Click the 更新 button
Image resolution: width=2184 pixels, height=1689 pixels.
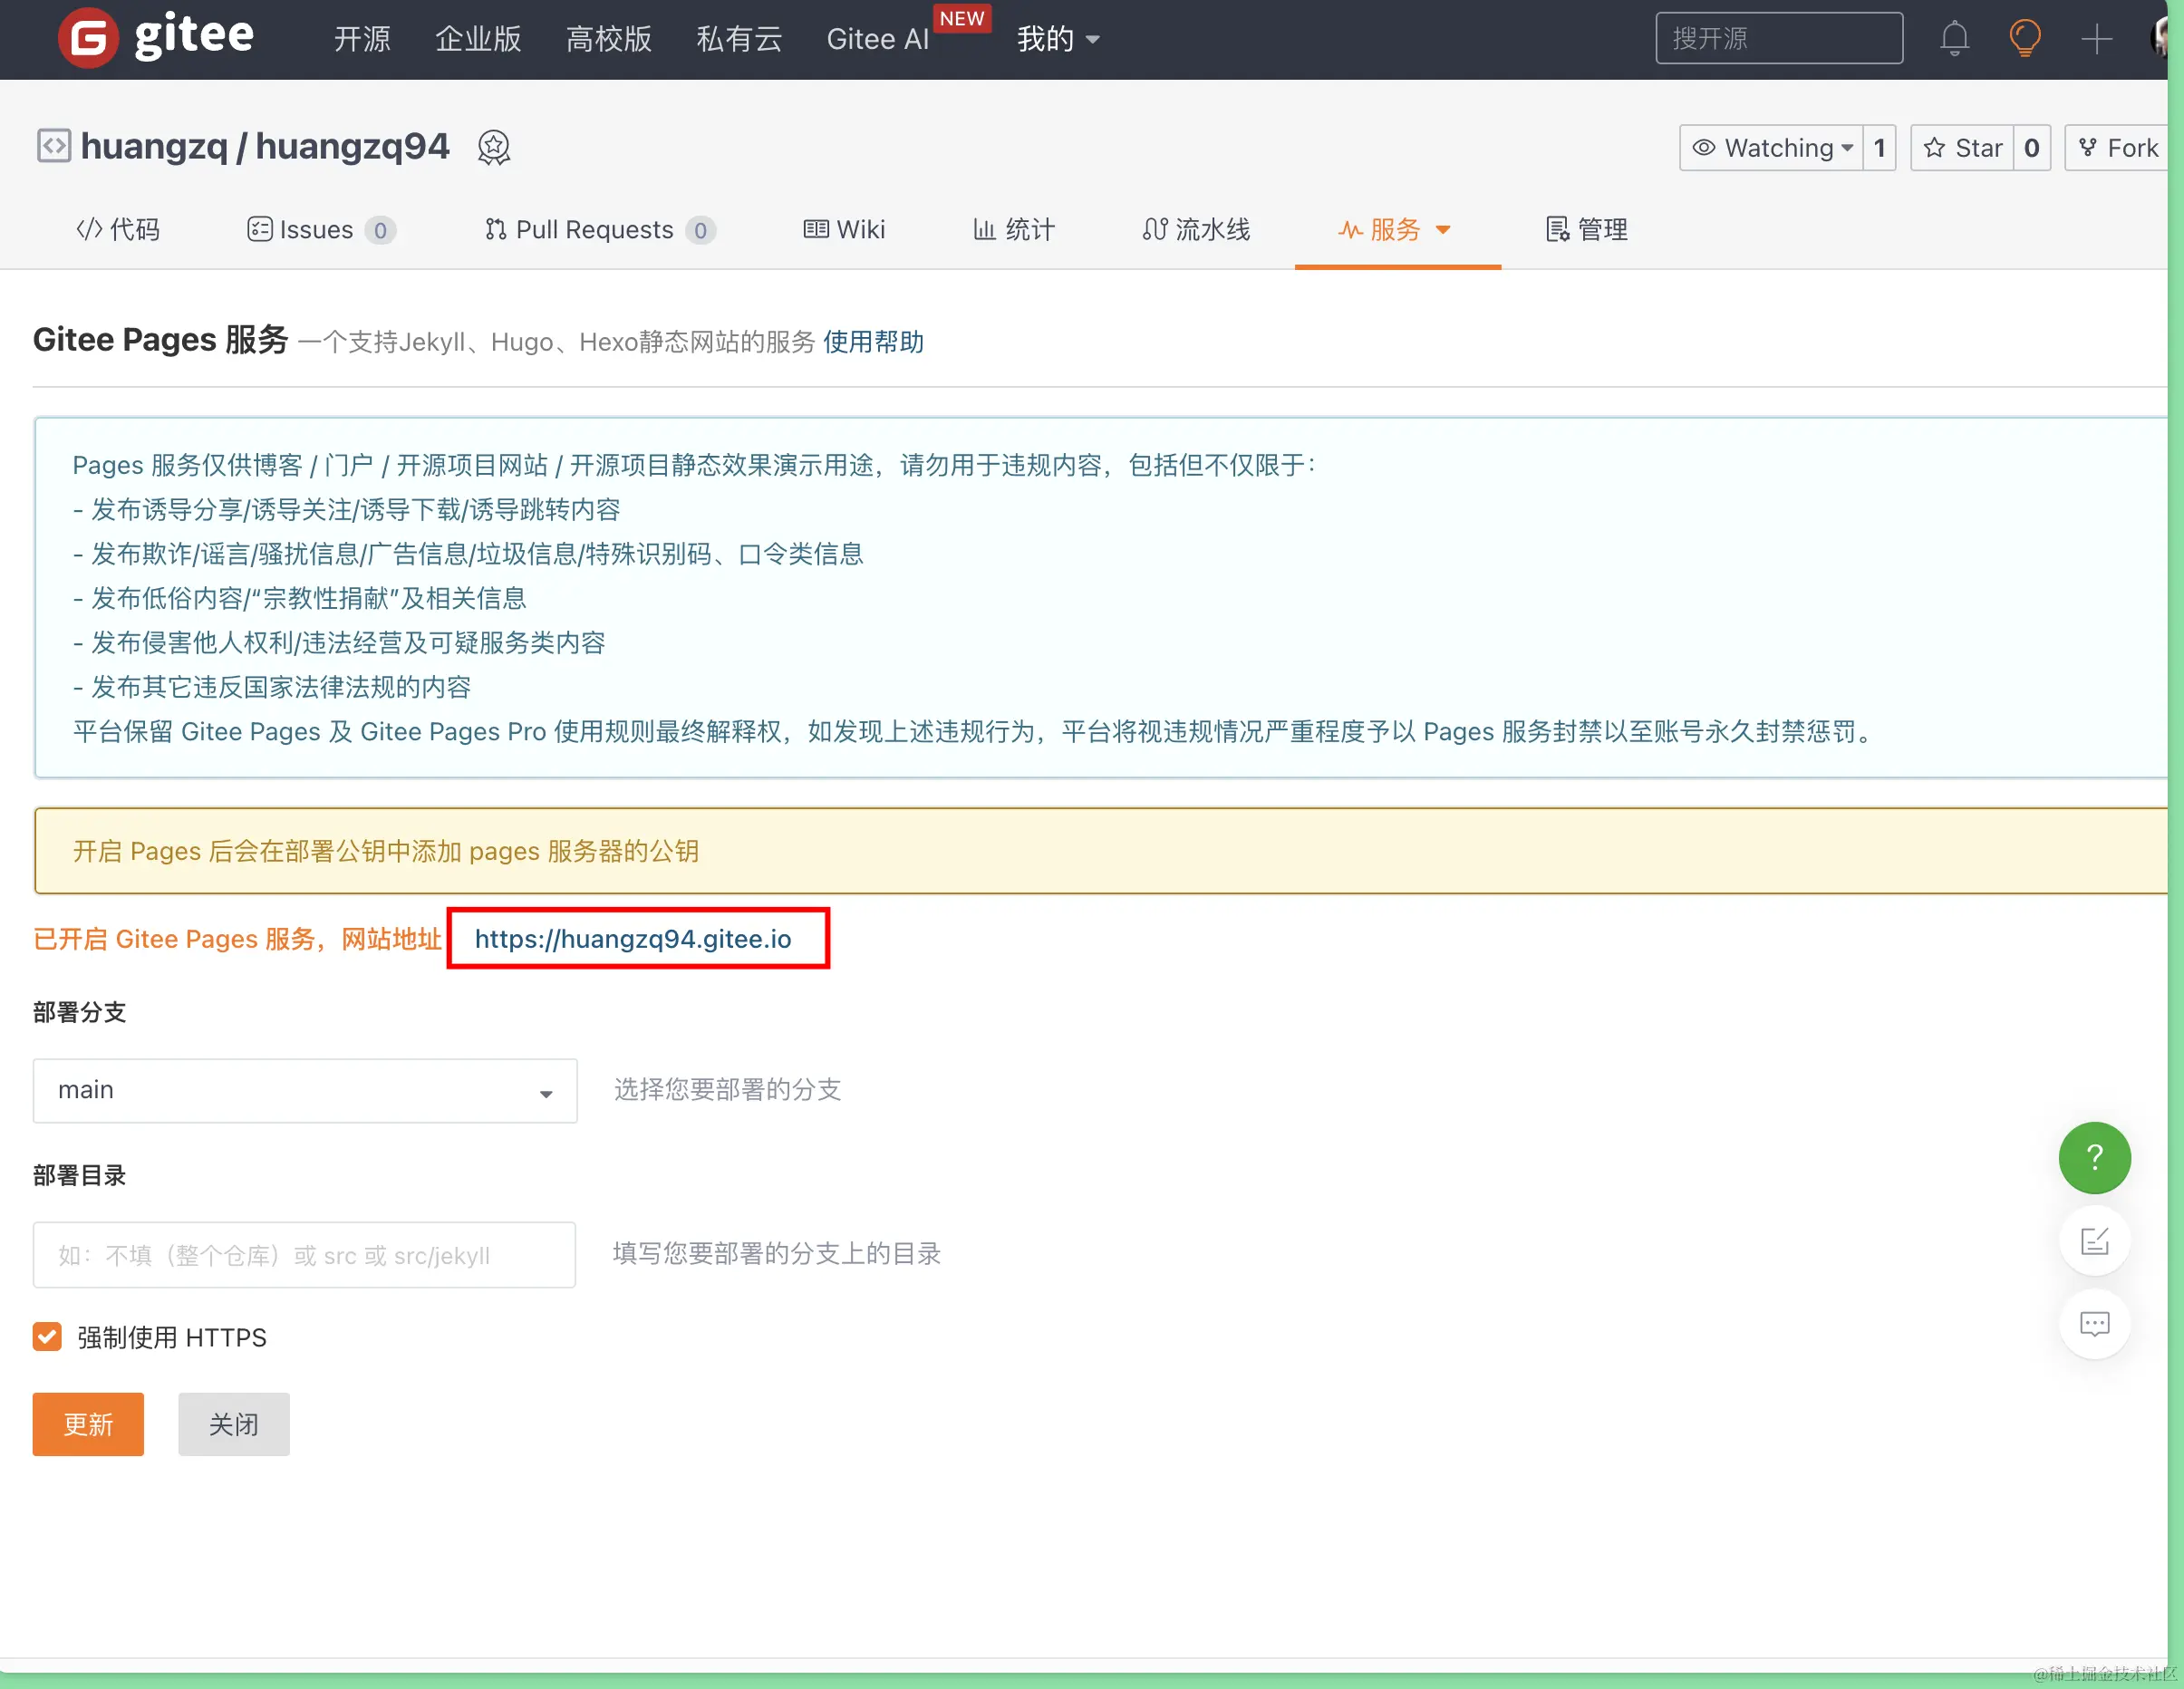pos(88,1424)
